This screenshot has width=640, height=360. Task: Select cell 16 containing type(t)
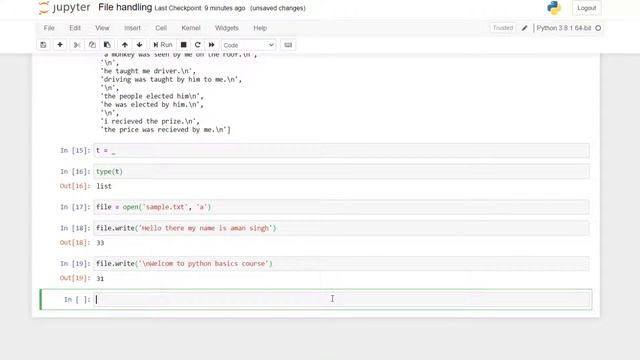point(341,171)
